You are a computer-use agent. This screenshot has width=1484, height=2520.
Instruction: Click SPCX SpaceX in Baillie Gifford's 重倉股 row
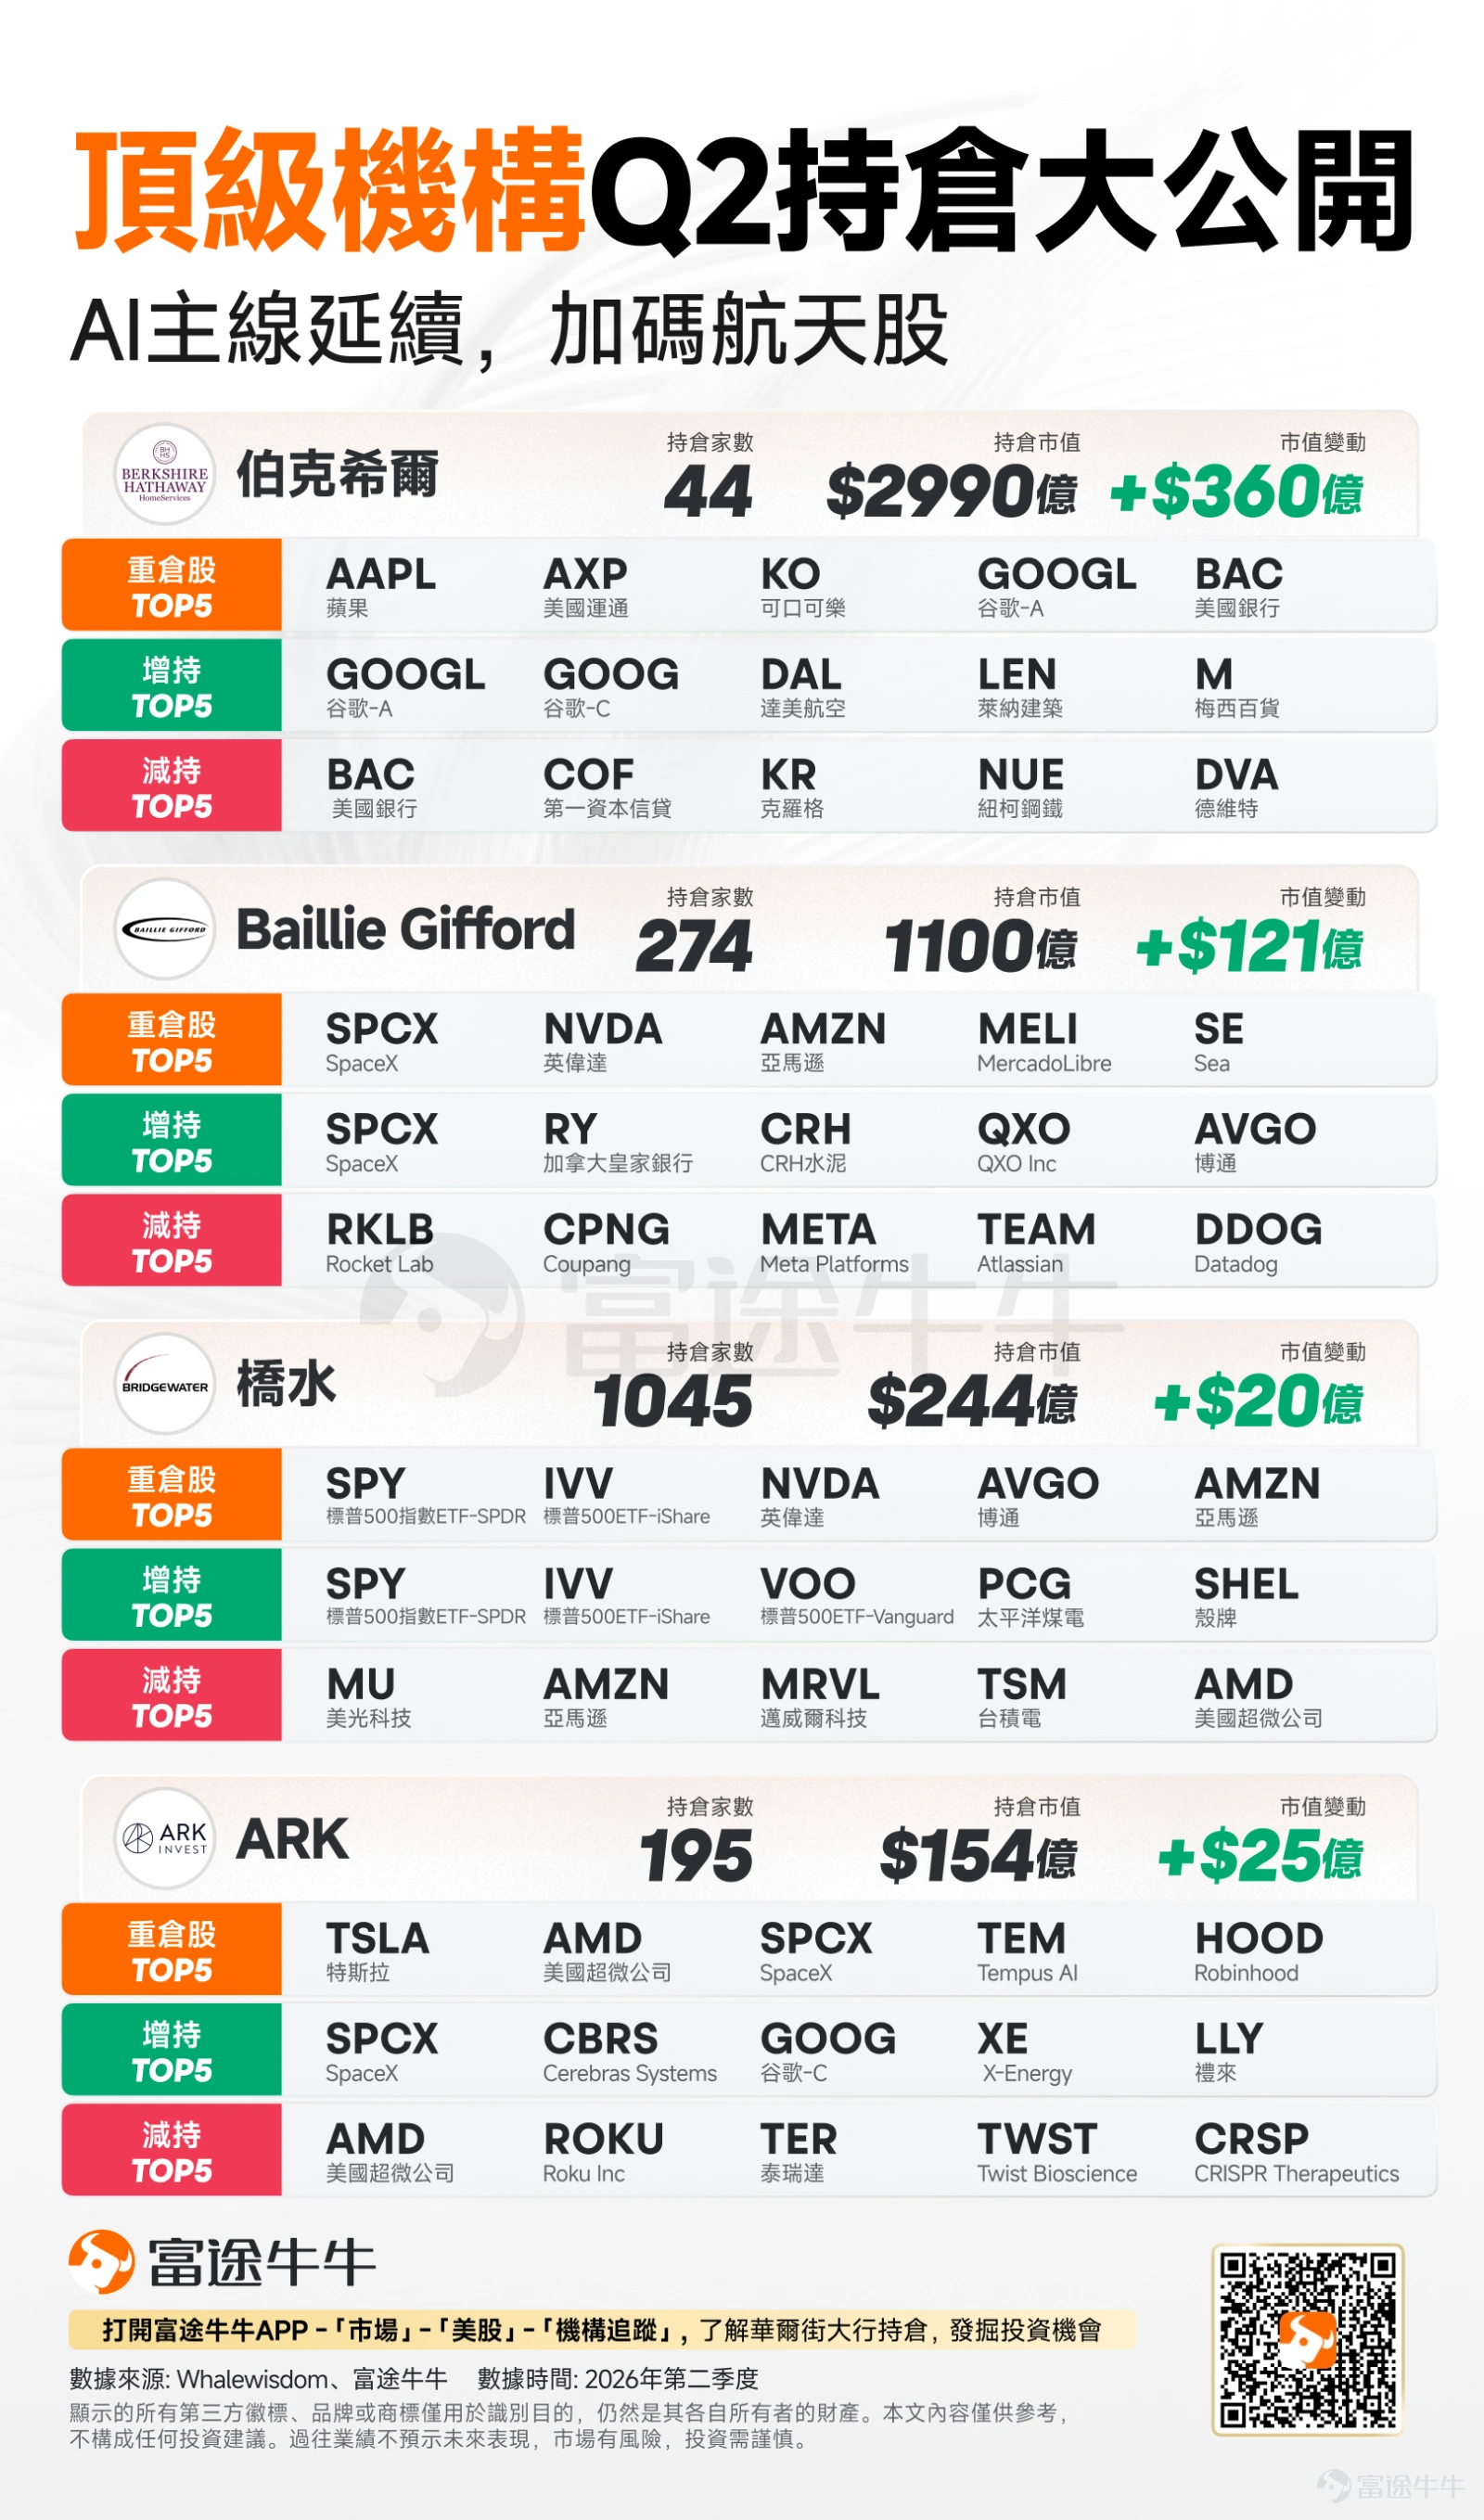[x=382, y=1042]
